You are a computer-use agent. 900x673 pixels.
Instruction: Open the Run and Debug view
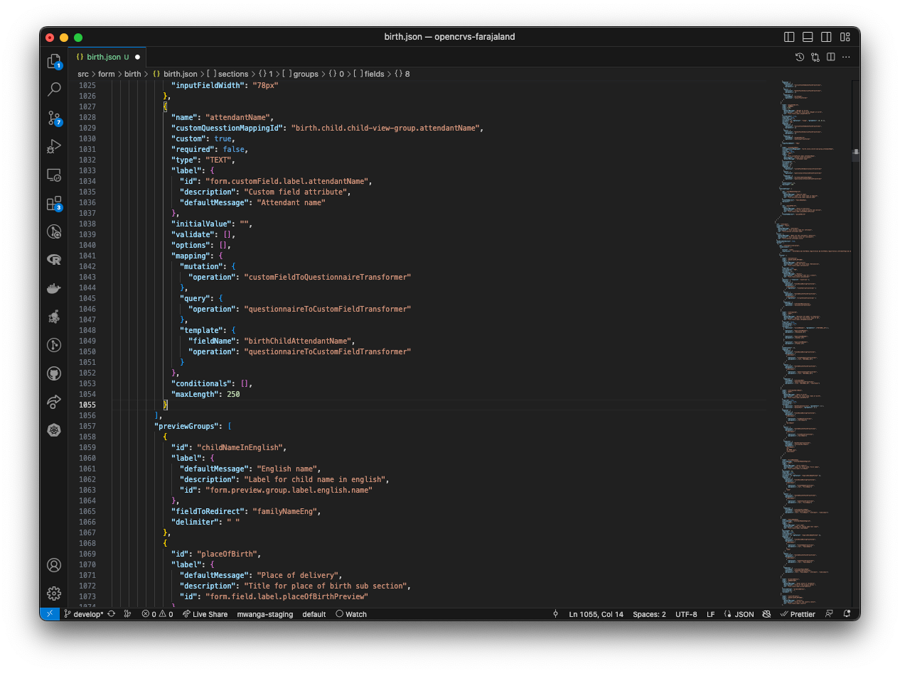[x=54, y=146]
